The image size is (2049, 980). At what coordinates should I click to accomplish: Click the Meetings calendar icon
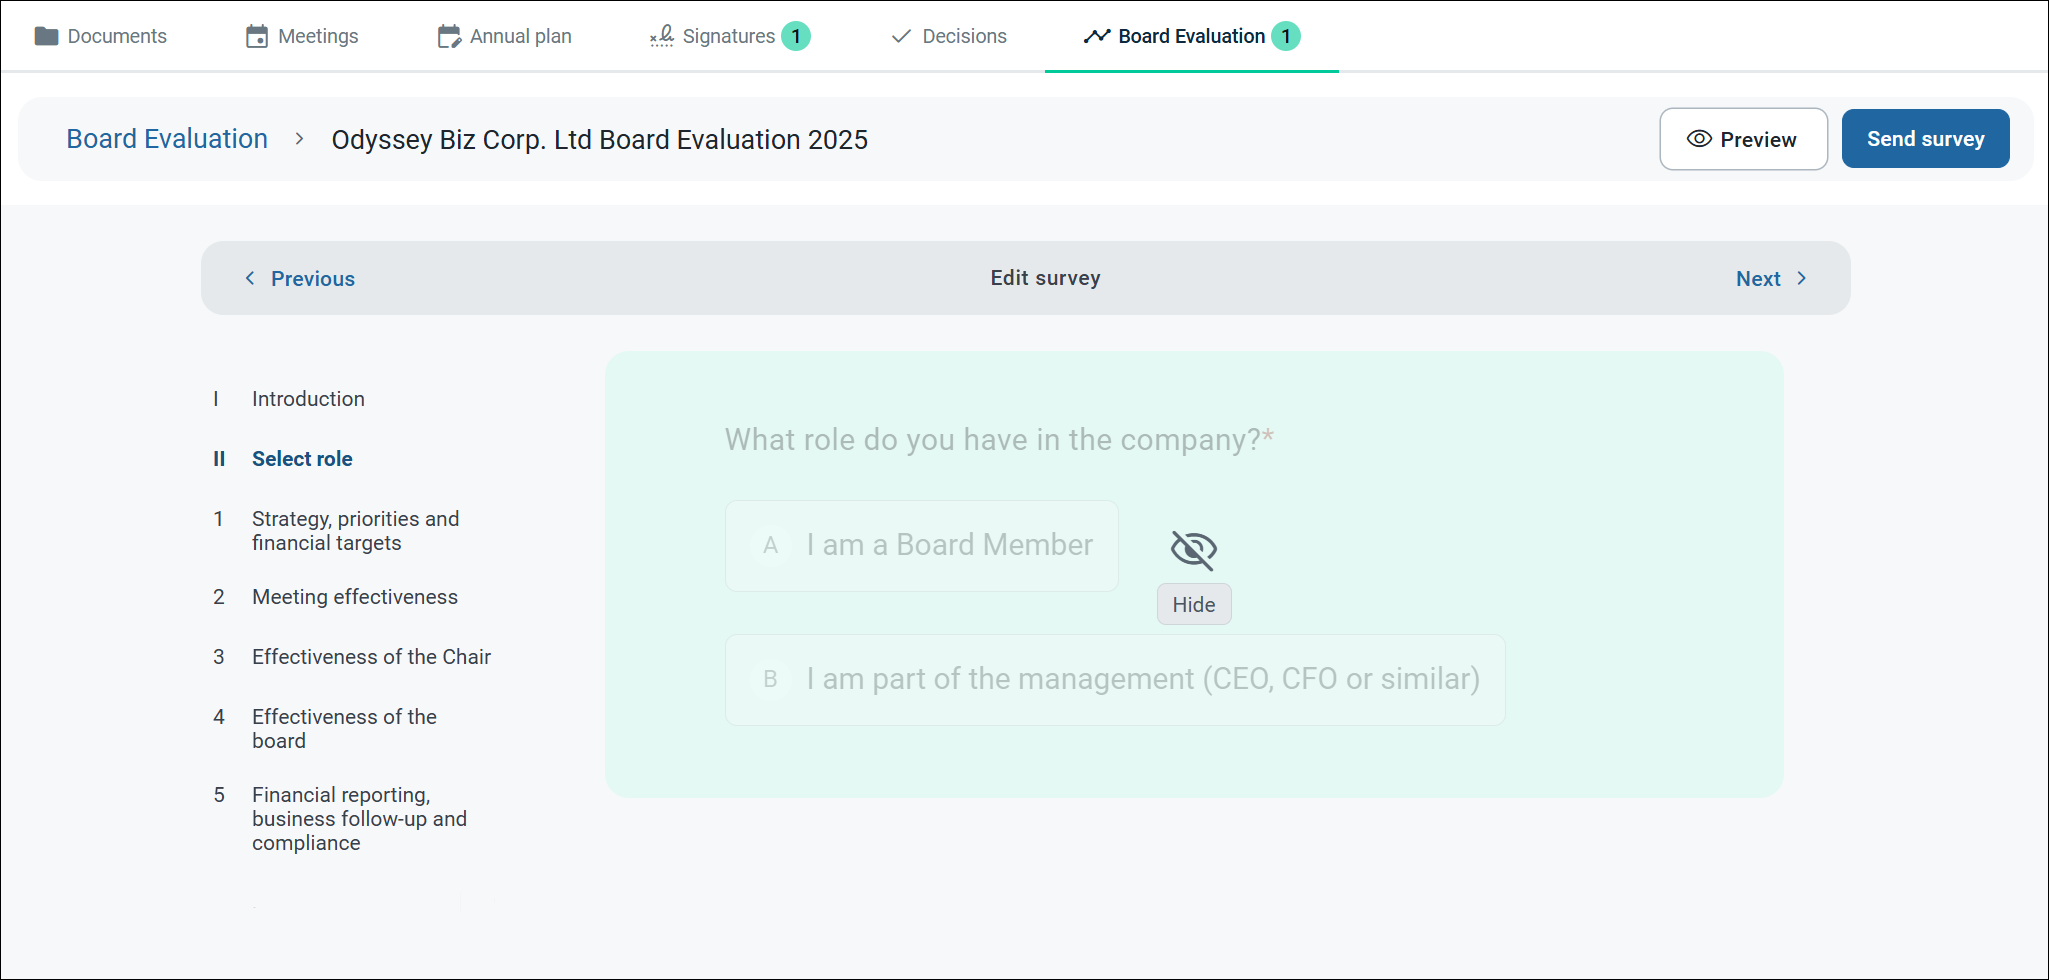coord(257,37)
